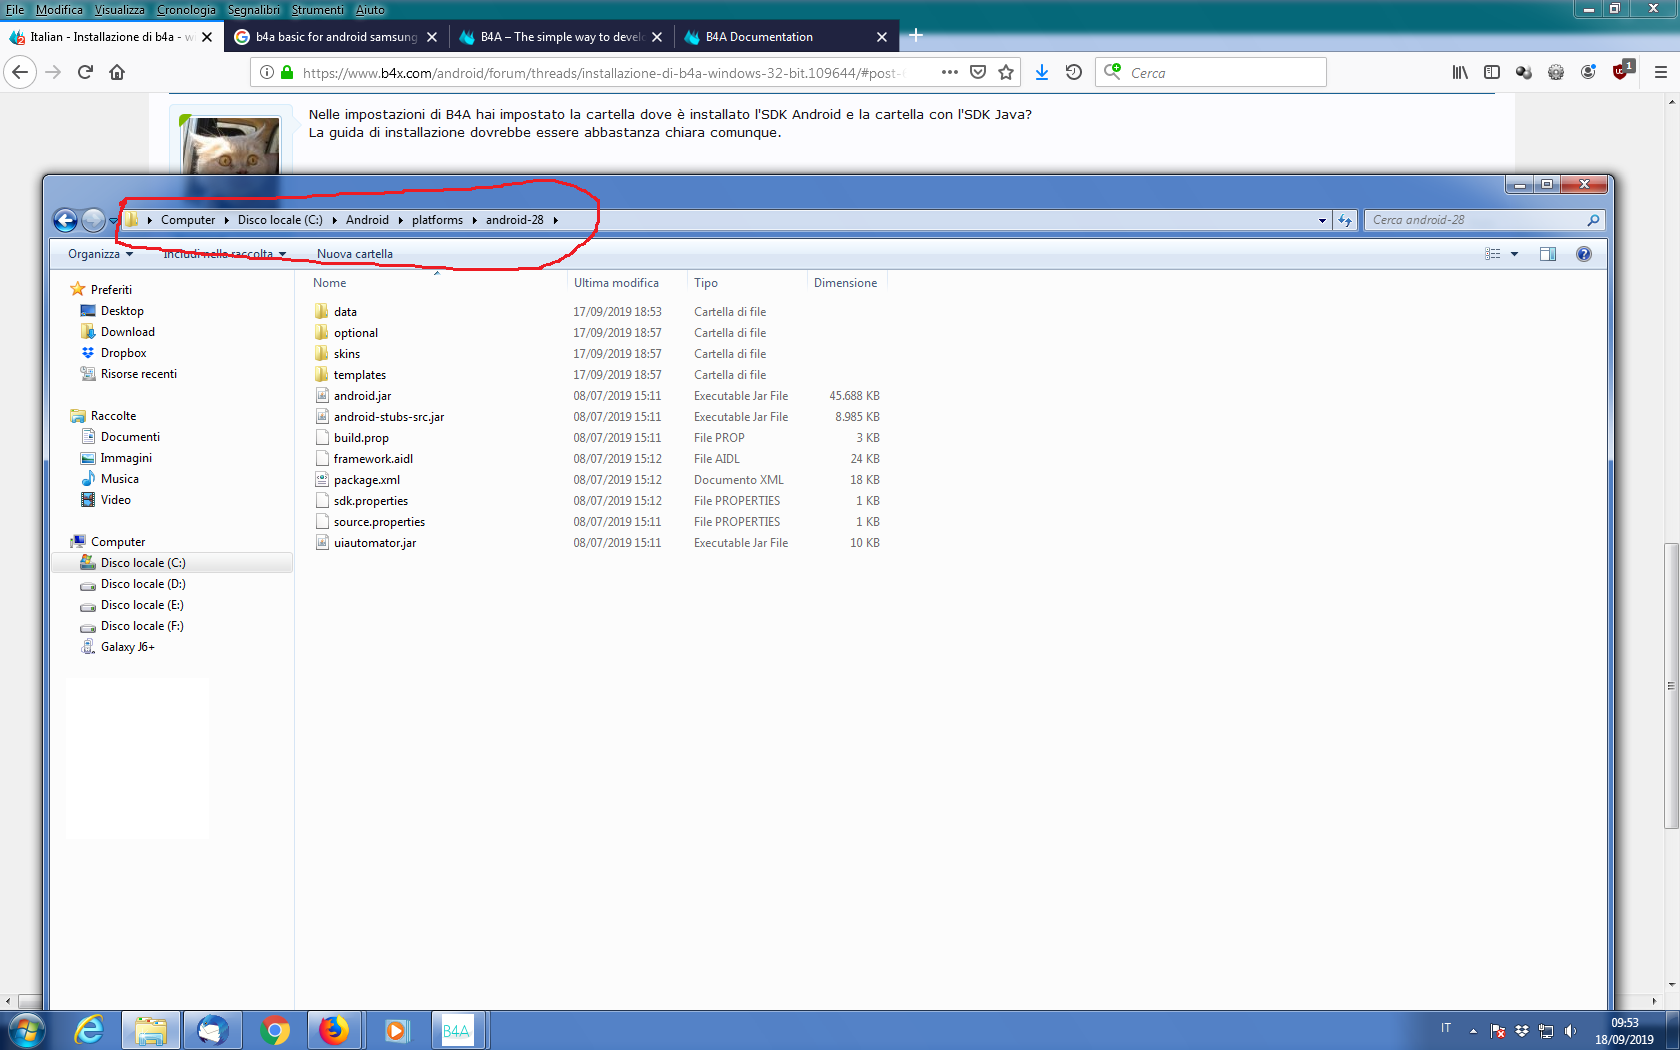Click the Cerca android-28 search field
1680x1050 pixels.
[x=1485, y=220]
